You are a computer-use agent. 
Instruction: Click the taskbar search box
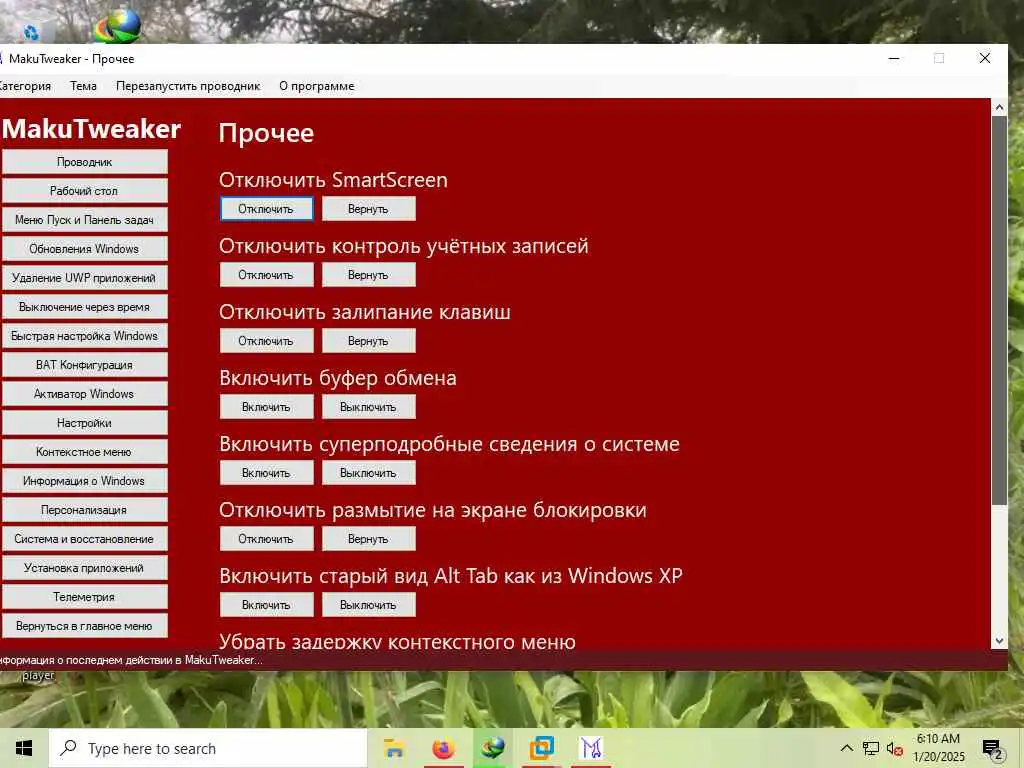[x=208, y=748]
